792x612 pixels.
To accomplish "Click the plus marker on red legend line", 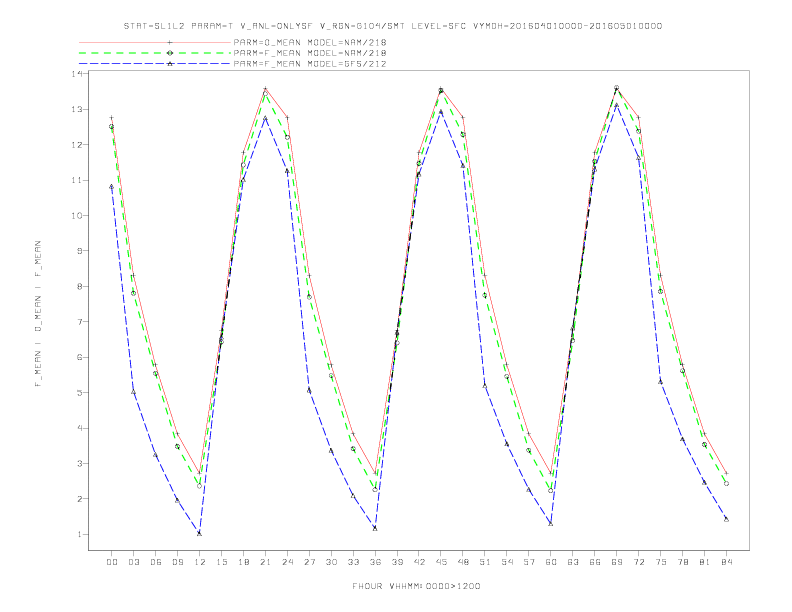I will [170, 42].
